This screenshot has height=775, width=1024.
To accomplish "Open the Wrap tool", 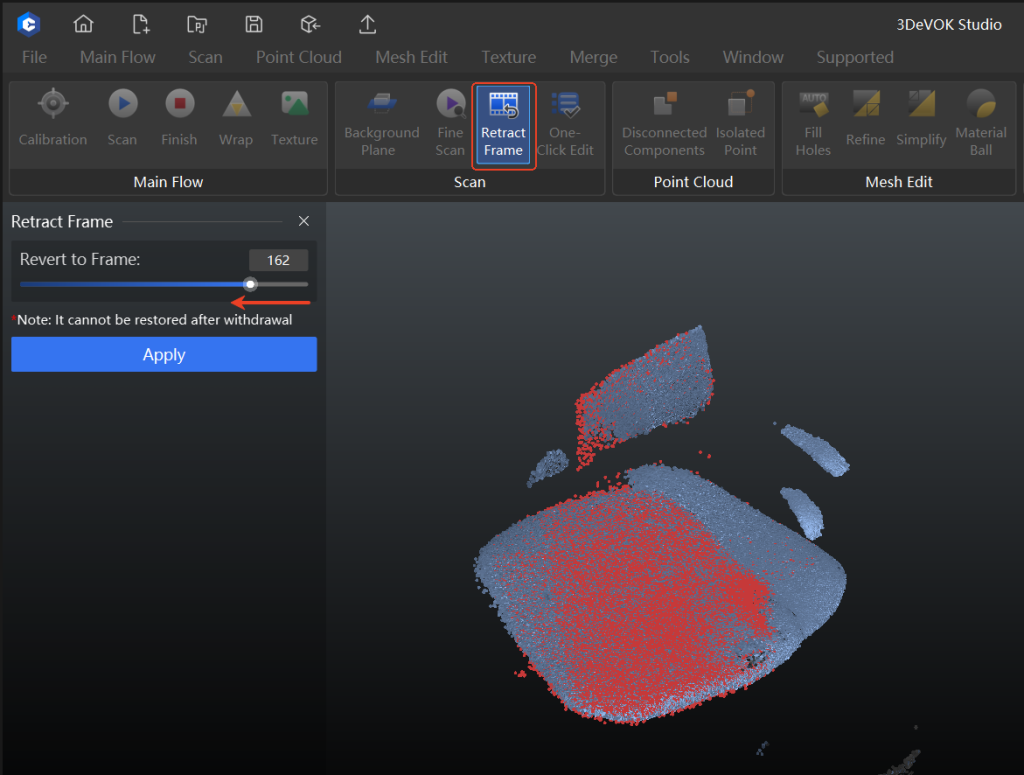I will [x=236, y=118].
